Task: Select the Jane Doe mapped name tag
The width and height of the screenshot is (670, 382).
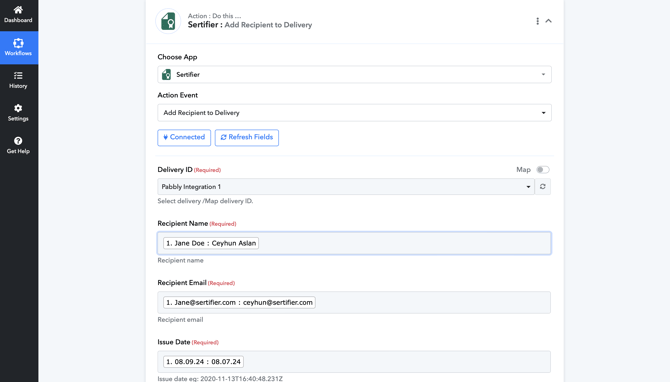Action: pos(211,243)
